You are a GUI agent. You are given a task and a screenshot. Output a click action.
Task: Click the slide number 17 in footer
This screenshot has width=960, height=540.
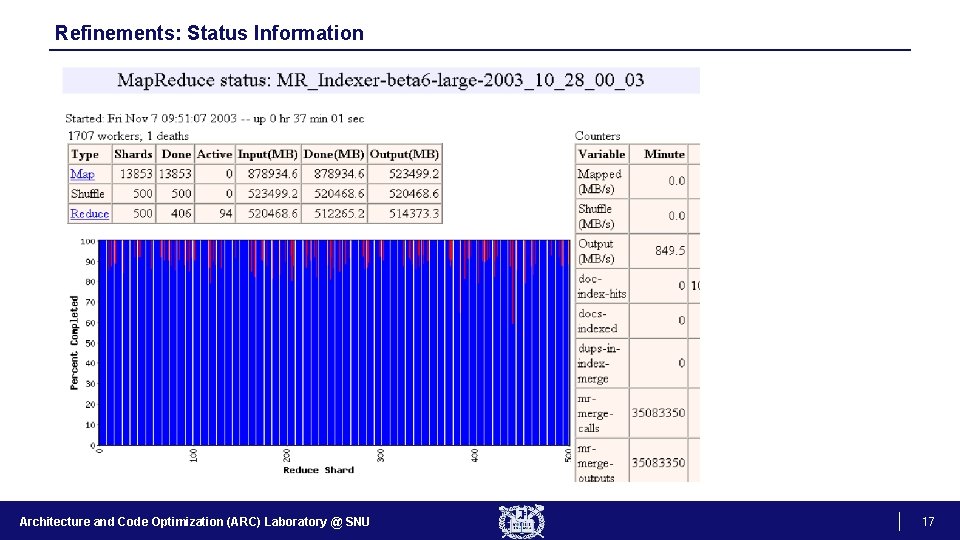coord(928,522)
